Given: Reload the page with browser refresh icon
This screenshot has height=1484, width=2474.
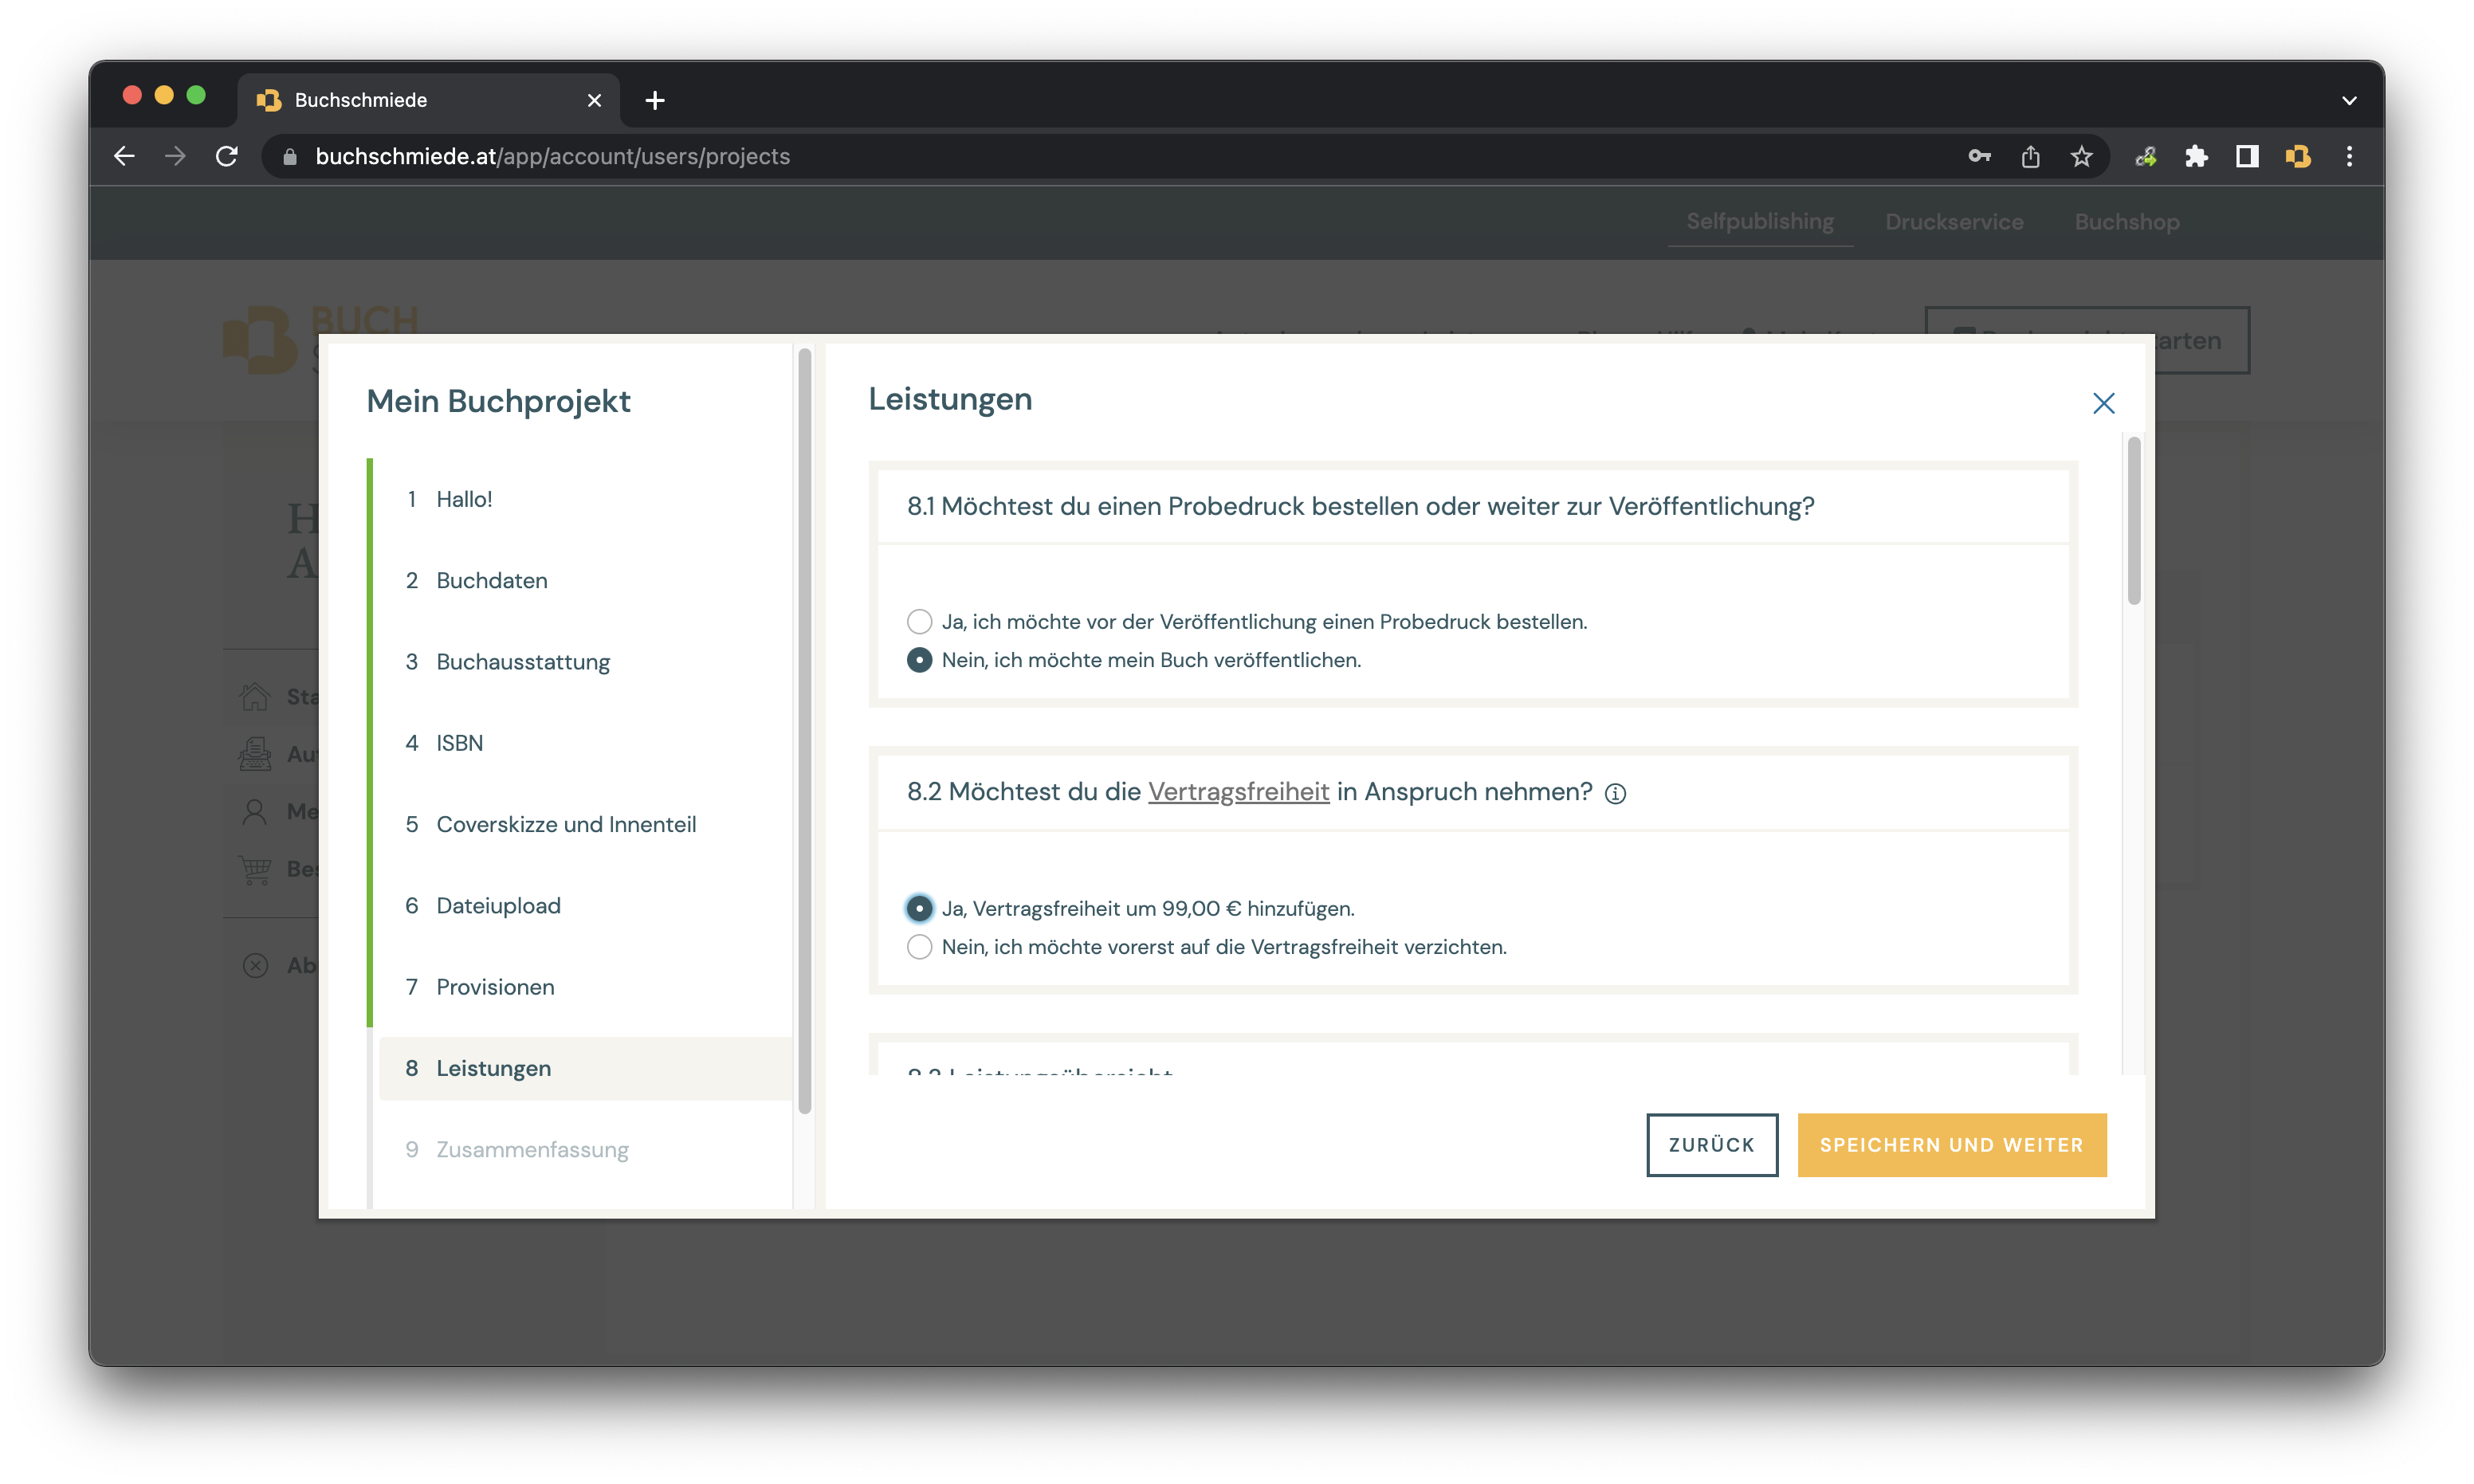Looking at the screenshot, I should click(x=227, y=156).
